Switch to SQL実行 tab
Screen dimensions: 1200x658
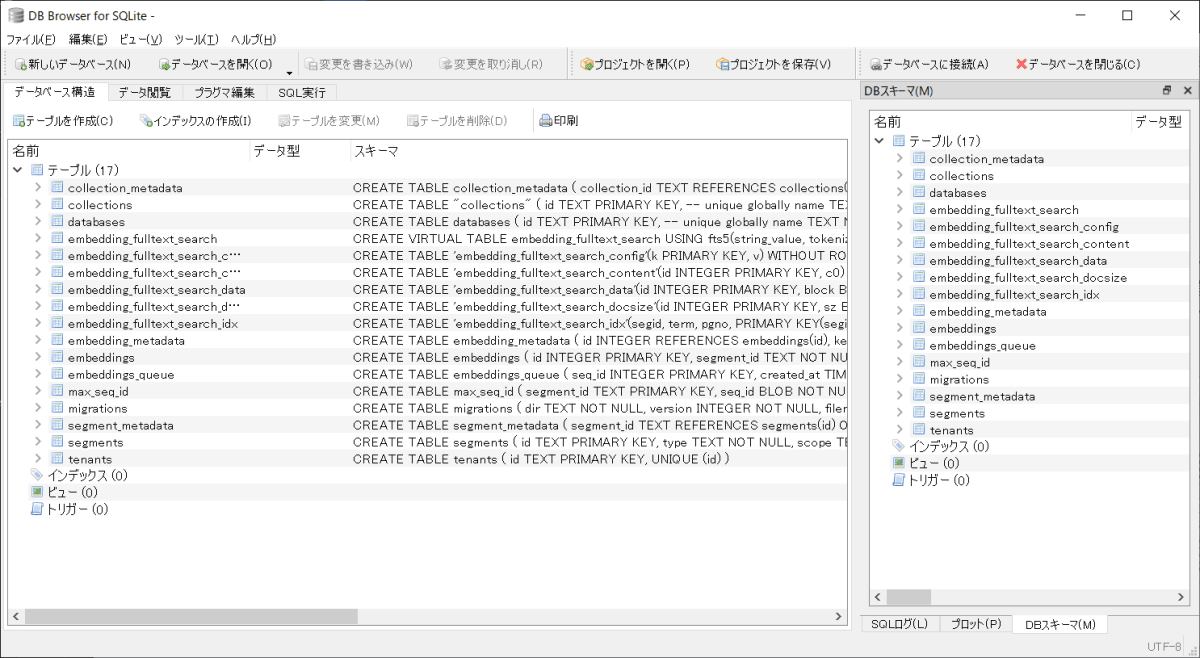pyautogui.click(x=301, y=92)
